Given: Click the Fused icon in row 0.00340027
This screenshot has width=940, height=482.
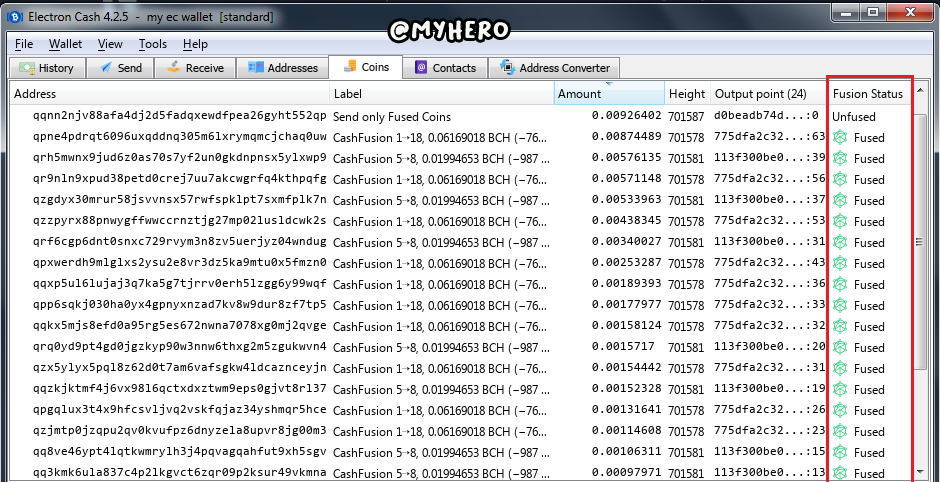Looking at the screenshot, I should pyautogui.click(x=841, y=243).
